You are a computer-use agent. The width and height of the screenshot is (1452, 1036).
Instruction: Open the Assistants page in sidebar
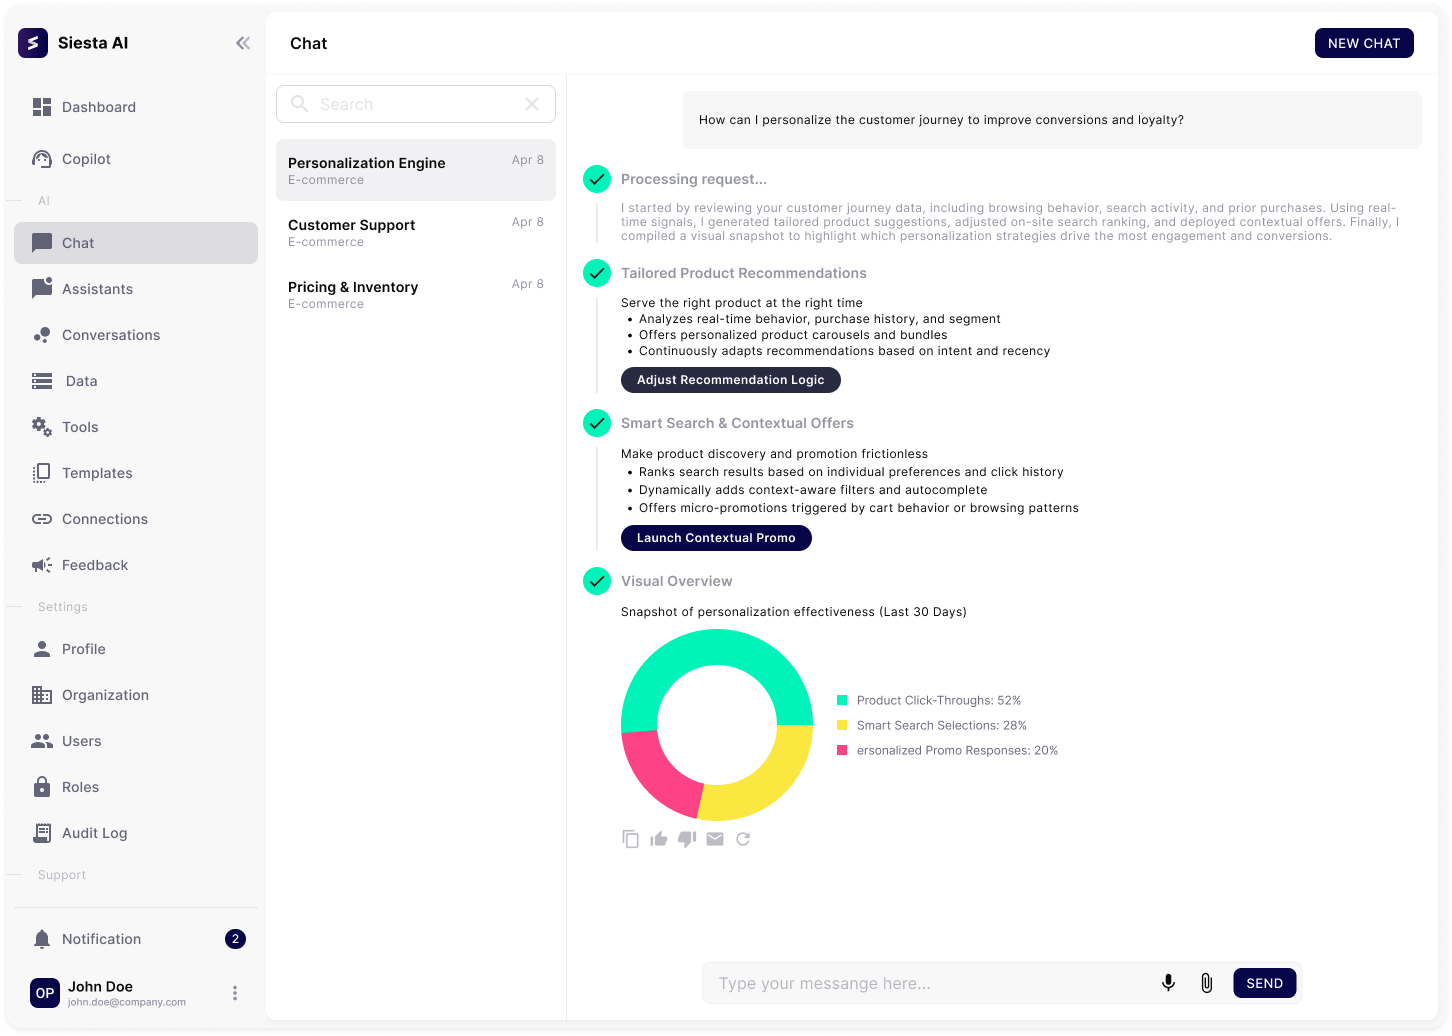pos(97,289)
